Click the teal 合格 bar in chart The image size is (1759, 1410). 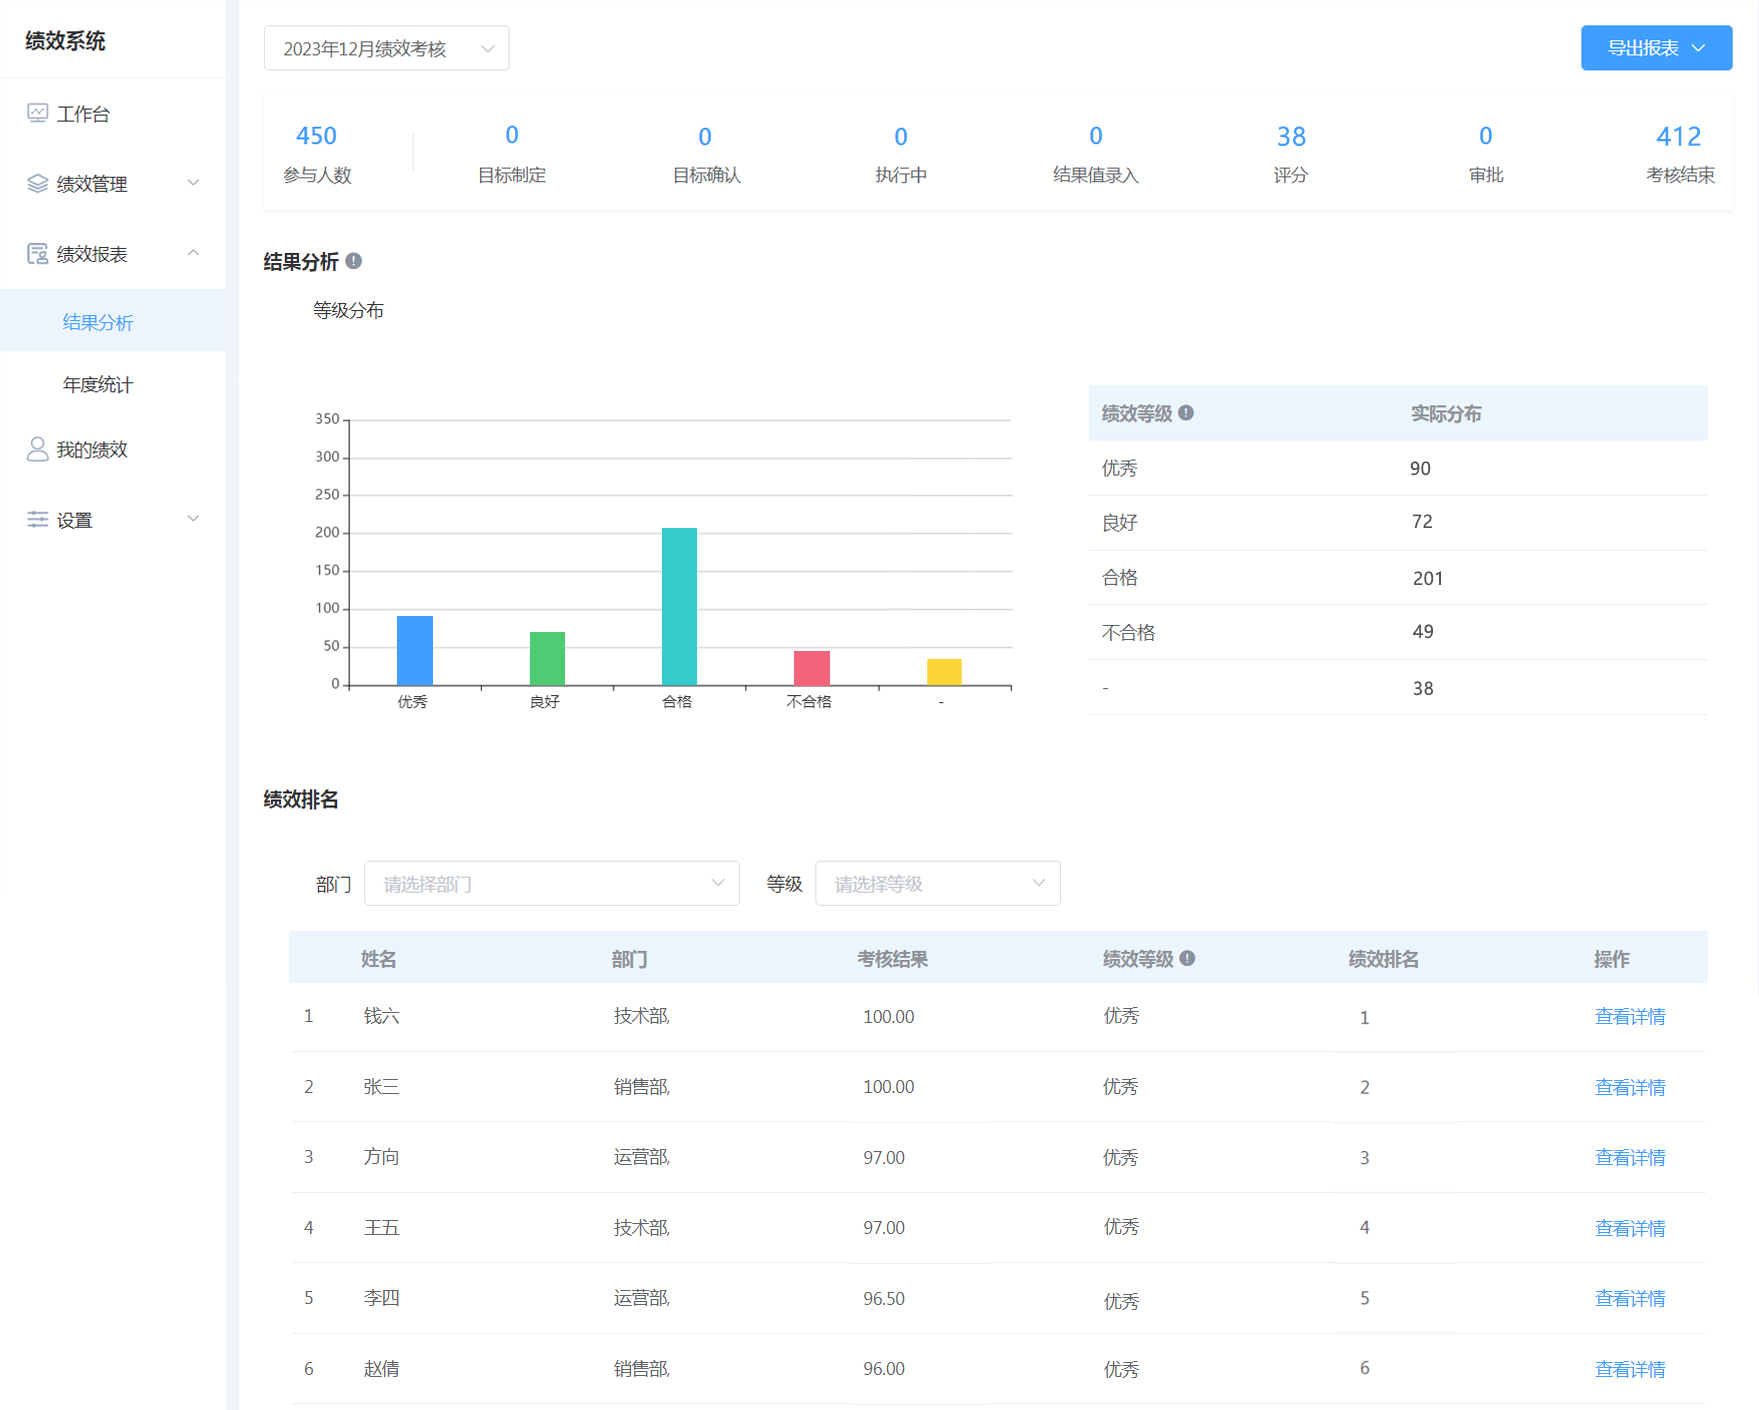[679, 606]
